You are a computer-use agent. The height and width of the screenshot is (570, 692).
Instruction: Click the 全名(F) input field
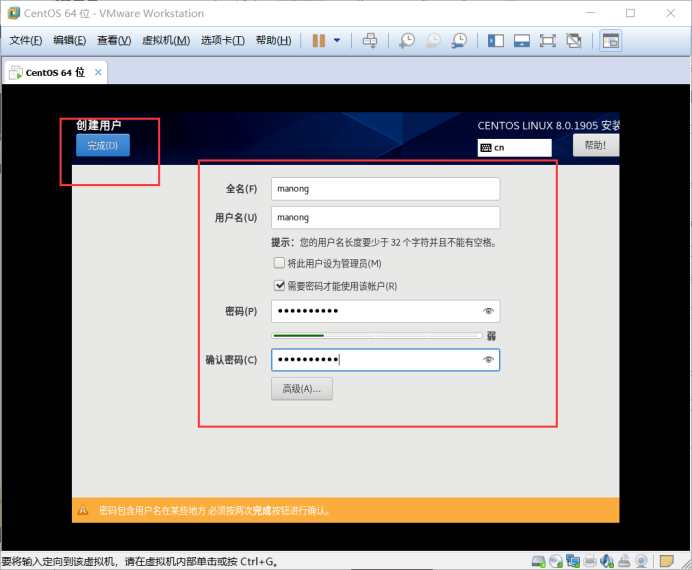[385, 189]
